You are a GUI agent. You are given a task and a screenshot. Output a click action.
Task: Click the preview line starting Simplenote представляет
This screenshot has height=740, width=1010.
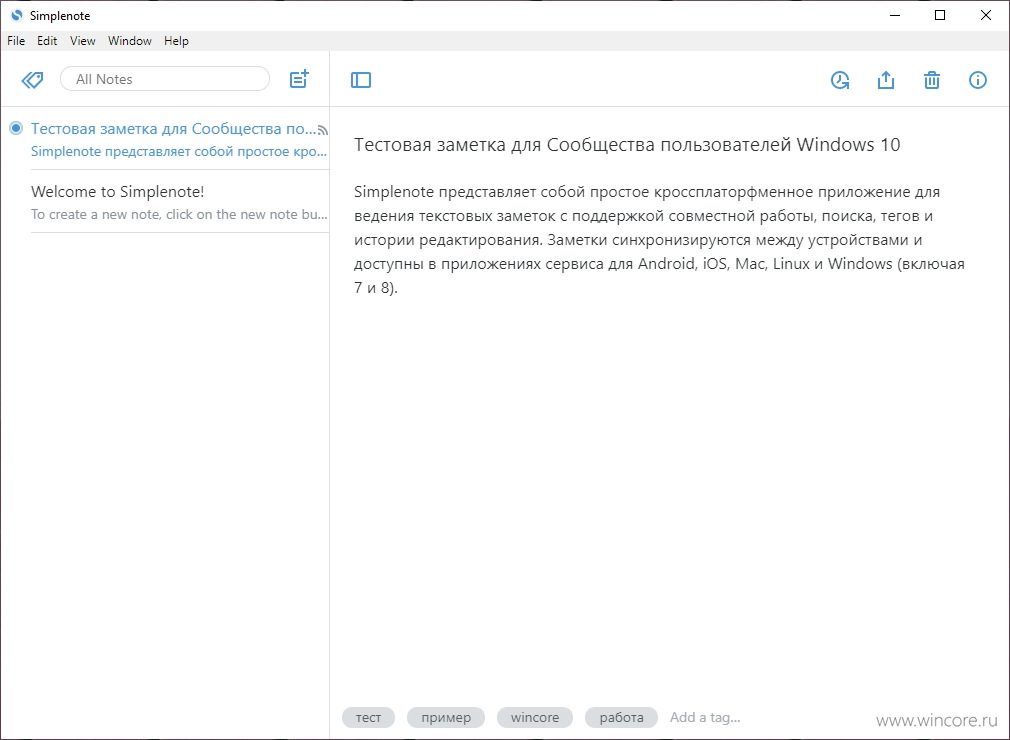tap(179, 151)
